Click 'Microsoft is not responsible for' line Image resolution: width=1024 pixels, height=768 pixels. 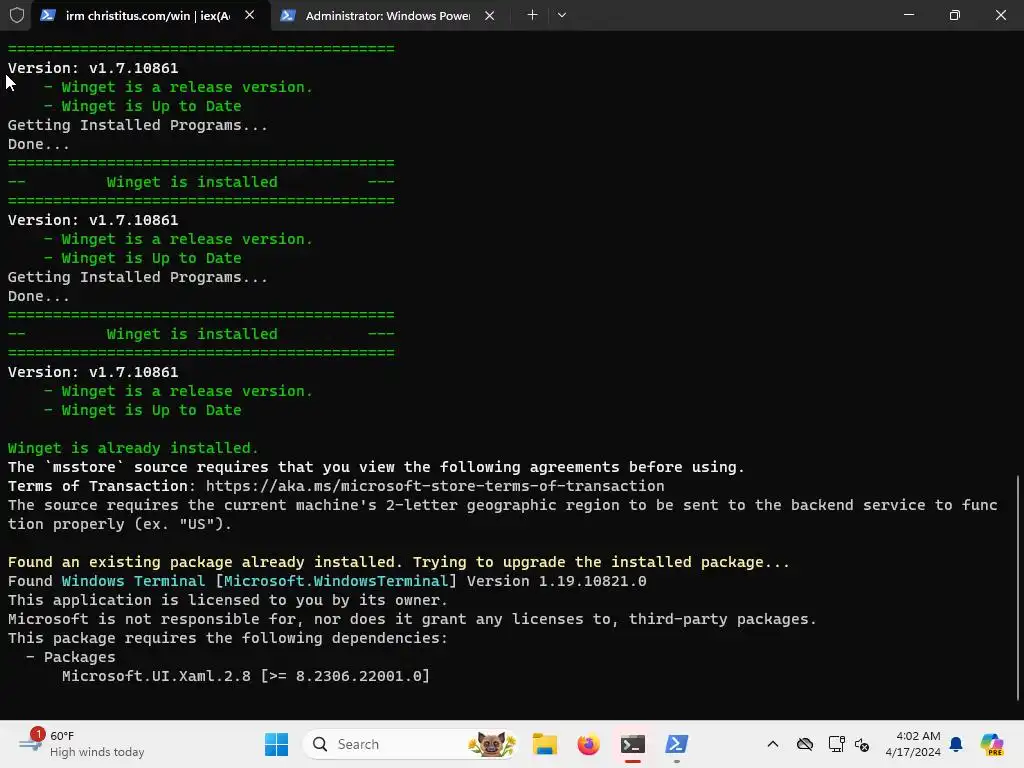[412, 618]
